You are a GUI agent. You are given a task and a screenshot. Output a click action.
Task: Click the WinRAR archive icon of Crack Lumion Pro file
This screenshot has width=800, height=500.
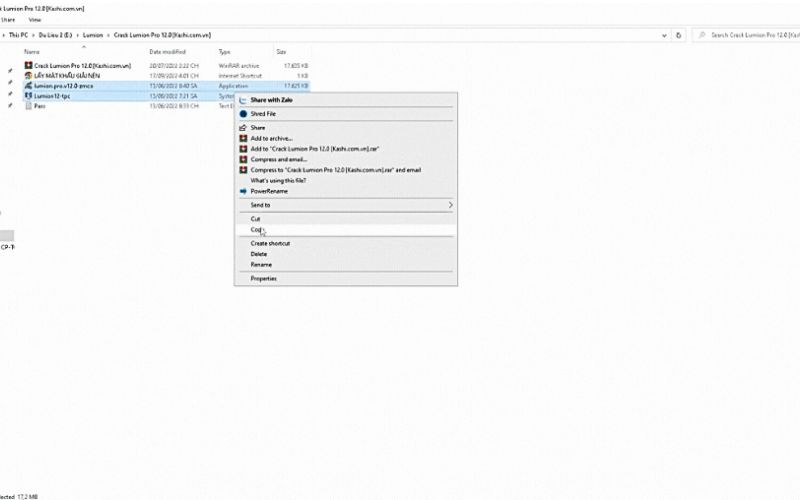coord(28,65)
